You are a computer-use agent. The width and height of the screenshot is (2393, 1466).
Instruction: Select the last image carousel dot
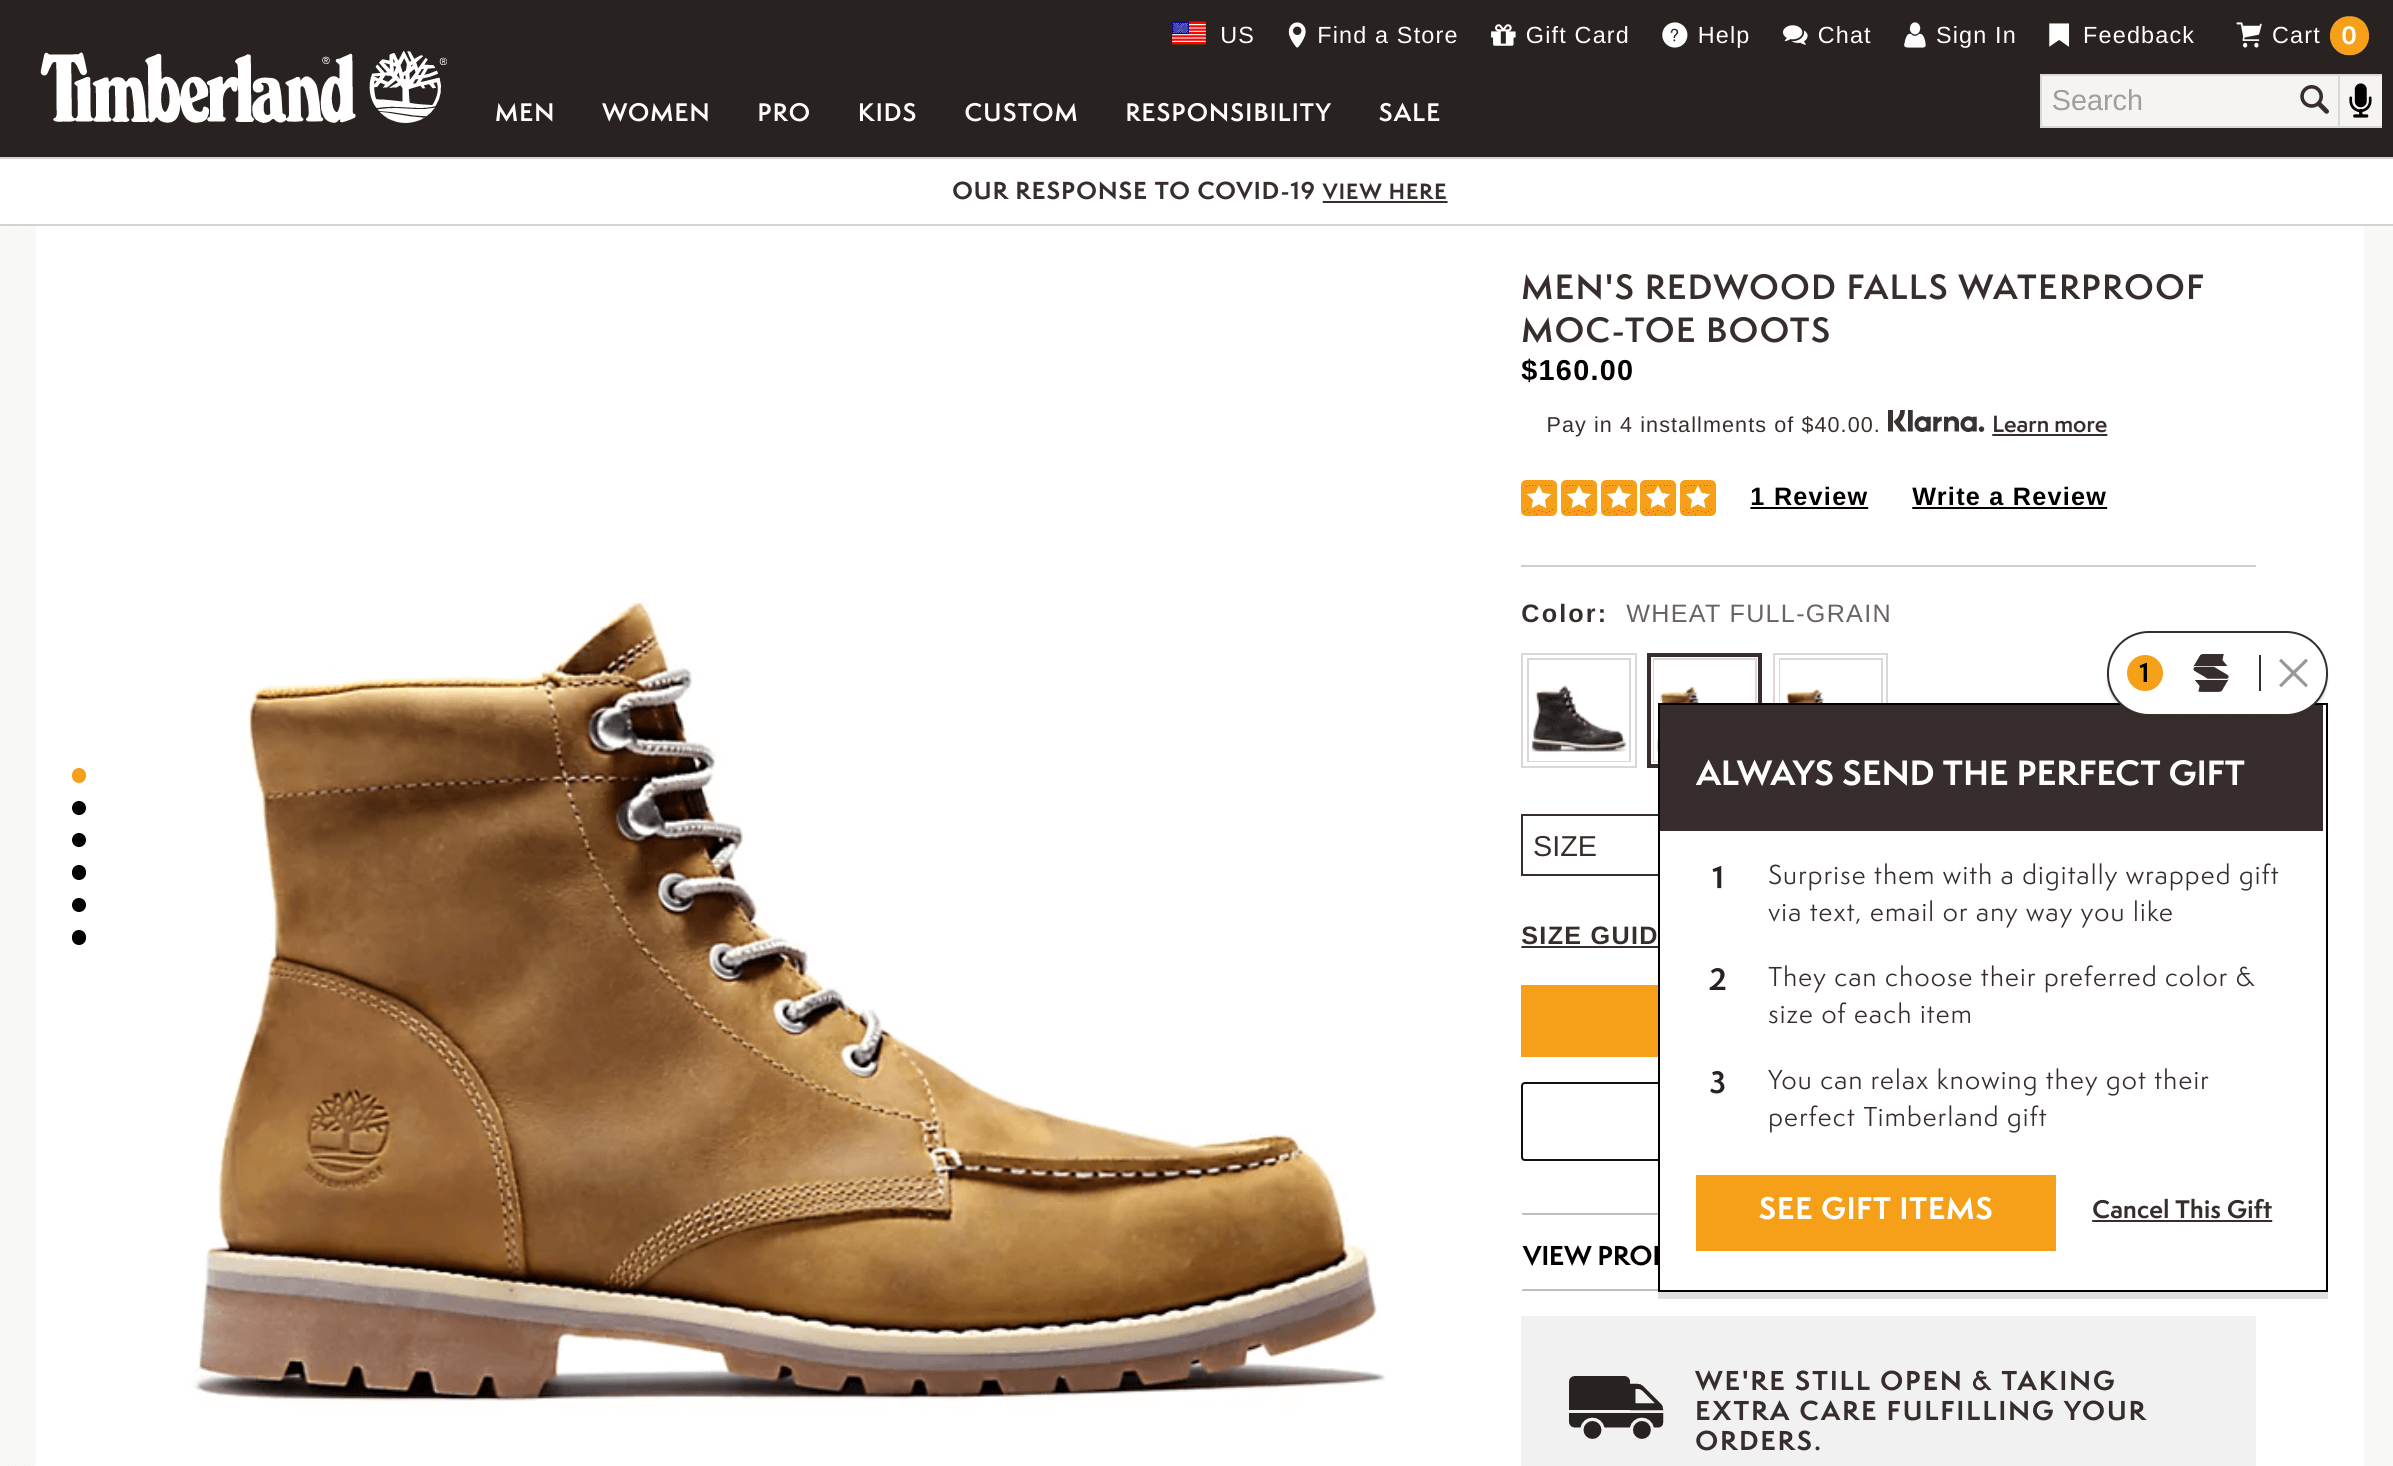[x=79, y=937]
